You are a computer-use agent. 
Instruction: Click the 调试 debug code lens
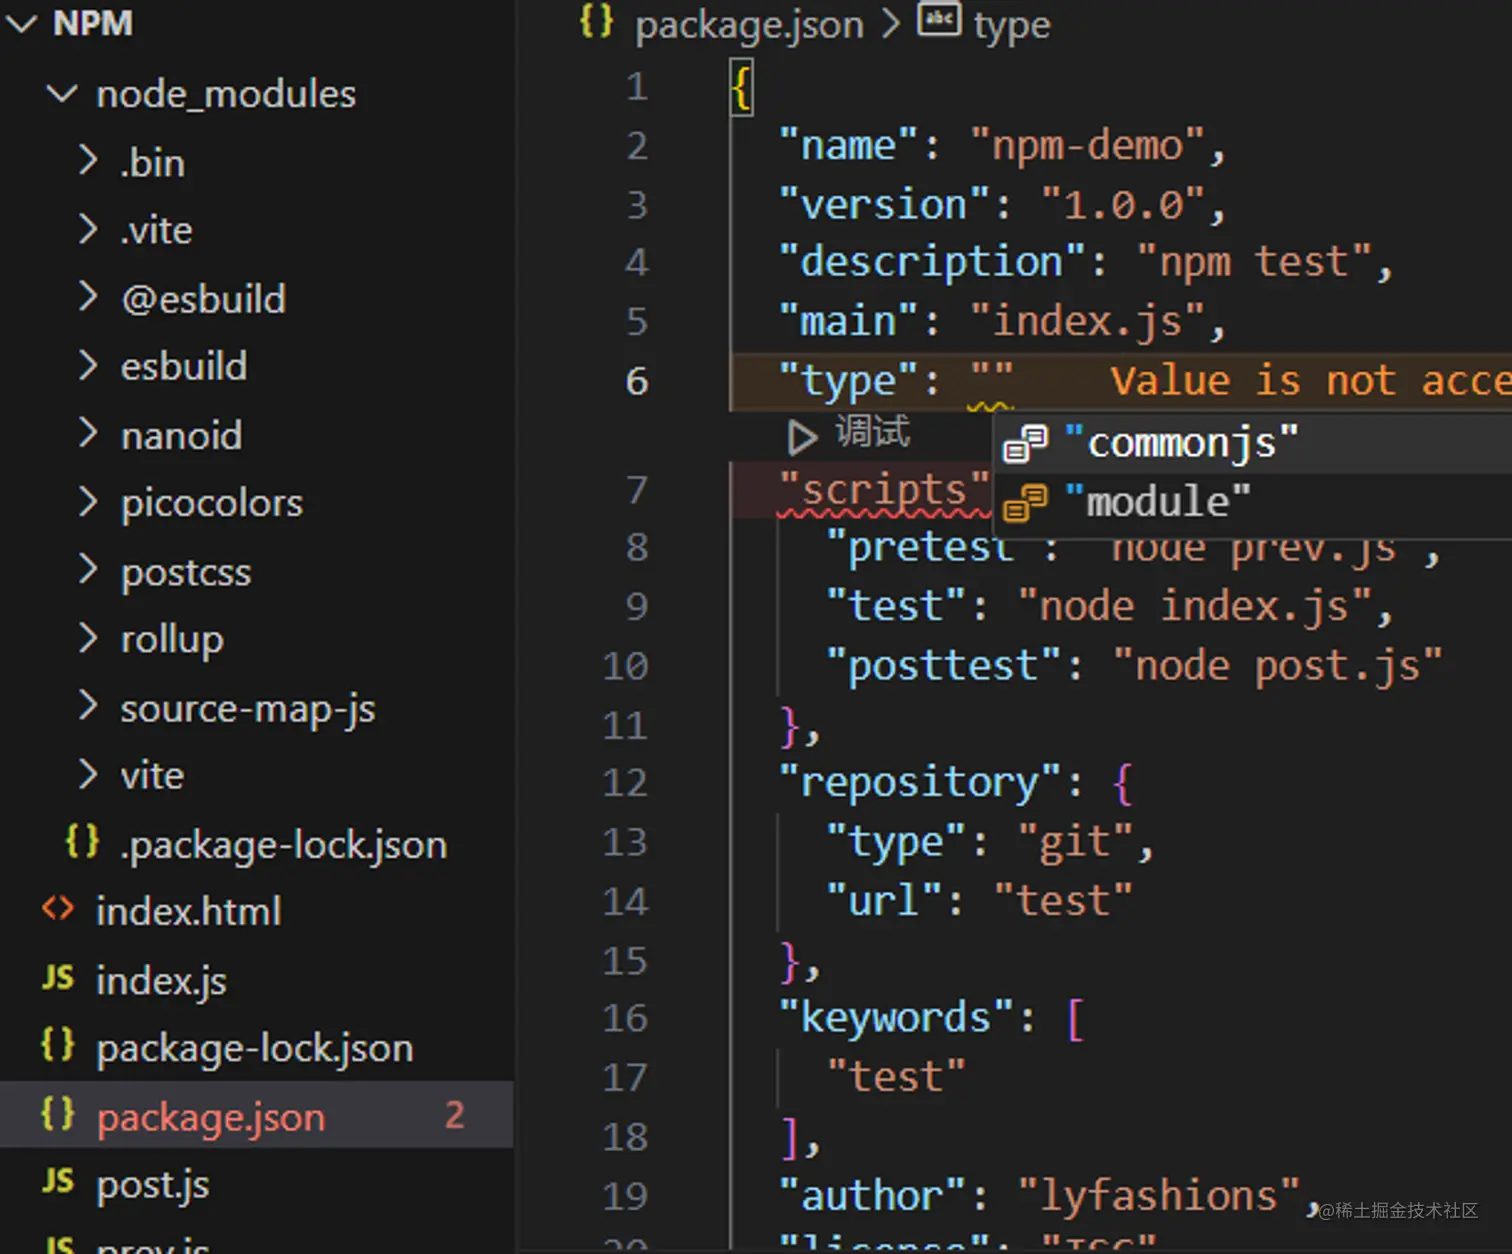873,433
